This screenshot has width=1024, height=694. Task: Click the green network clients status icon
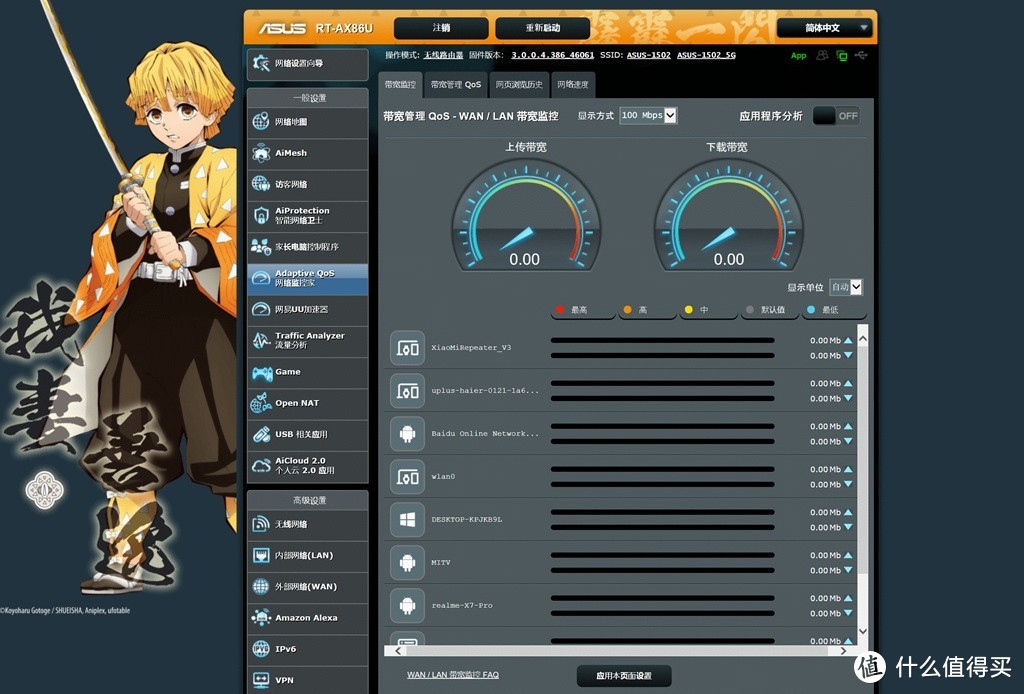tap(842, 55)
